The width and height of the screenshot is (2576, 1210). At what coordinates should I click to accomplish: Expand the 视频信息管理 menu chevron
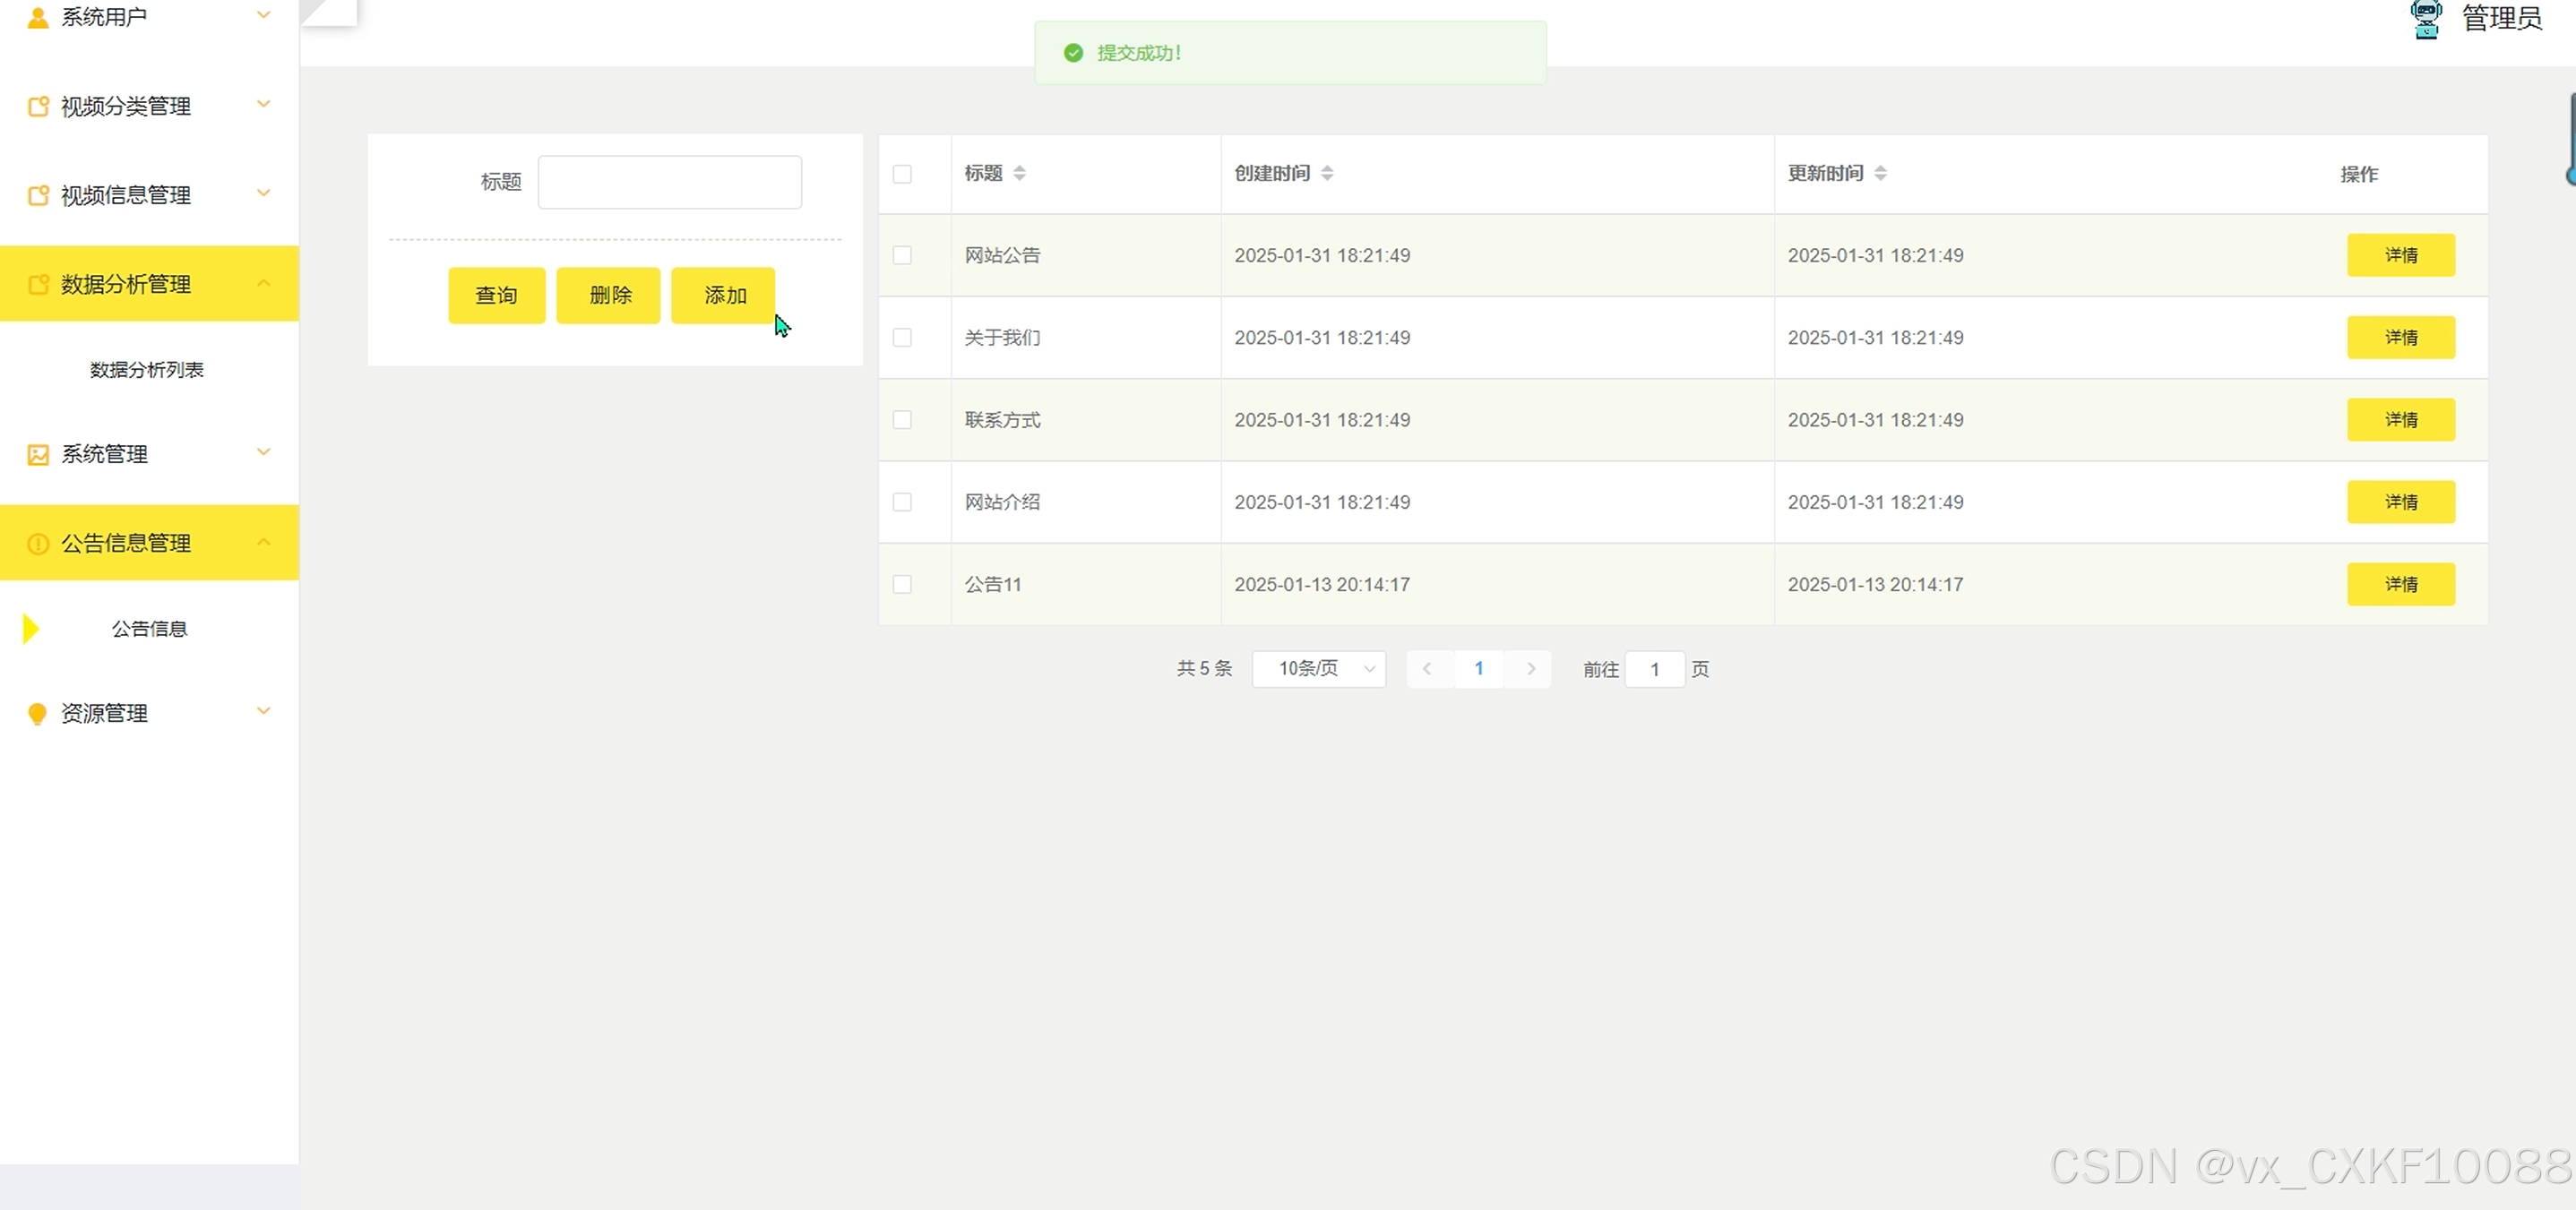(x=264, y=193)
